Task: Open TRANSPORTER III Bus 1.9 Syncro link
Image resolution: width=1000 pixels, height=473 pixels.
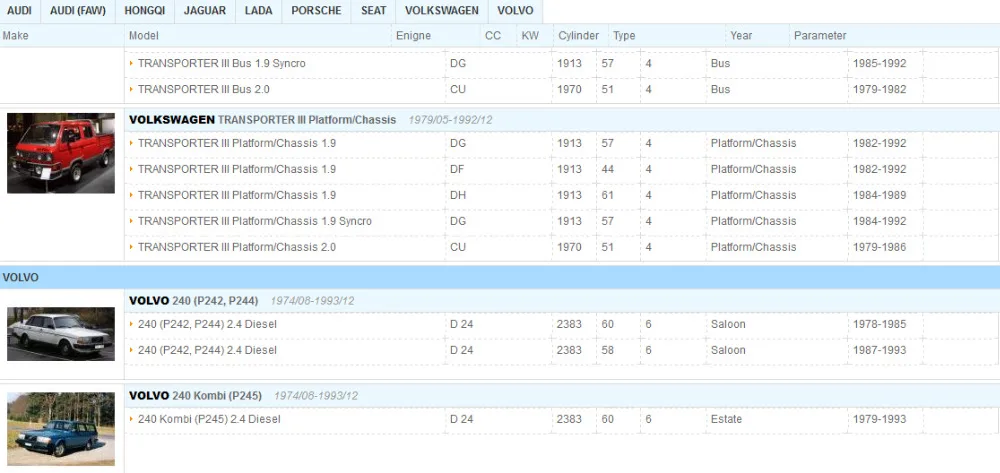Action: pyautogui.click(x=221, y=63)
